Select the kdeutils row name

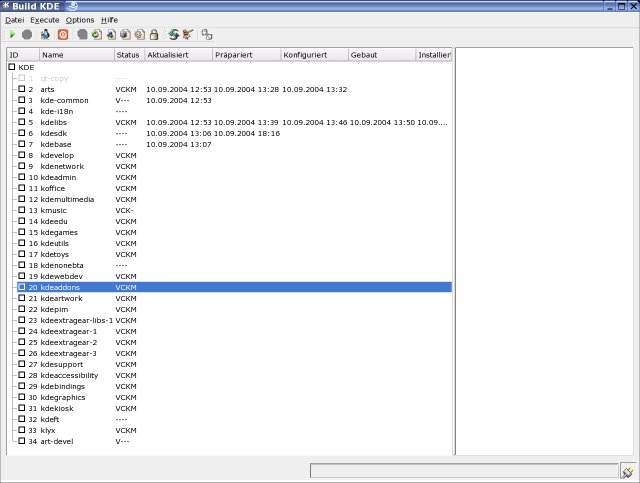coord(55,244)
